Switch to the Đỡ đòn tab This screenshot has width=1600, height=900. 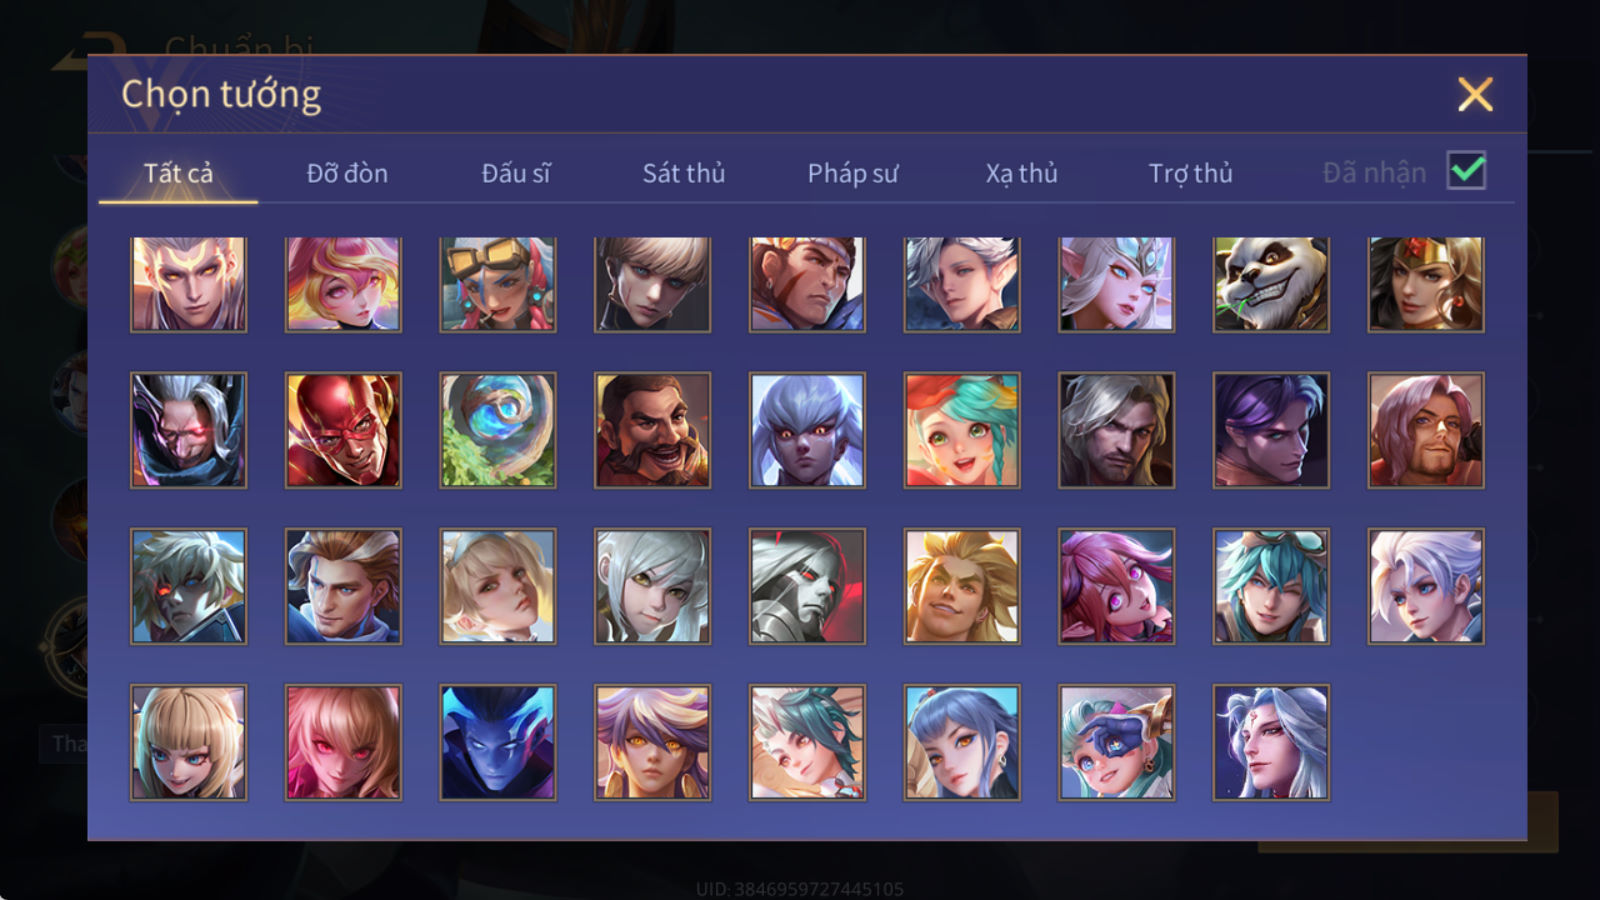click(x=347, y=173)
